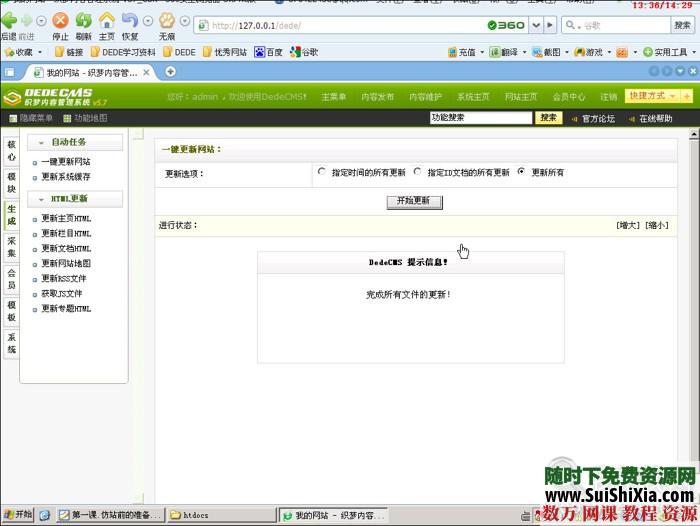Close the 我的网站 browser tab
The image size is (700, 526).
pos(146,72)
